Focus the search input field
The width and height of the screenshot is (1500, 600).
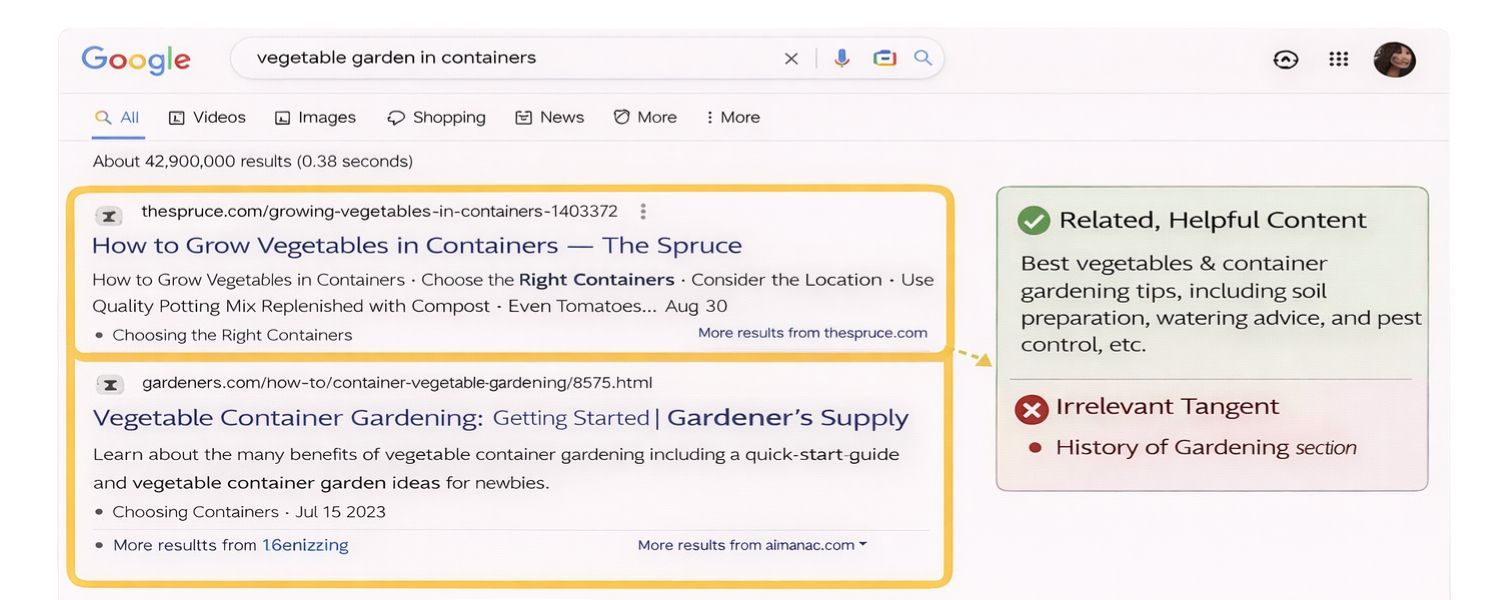point(500,59)
